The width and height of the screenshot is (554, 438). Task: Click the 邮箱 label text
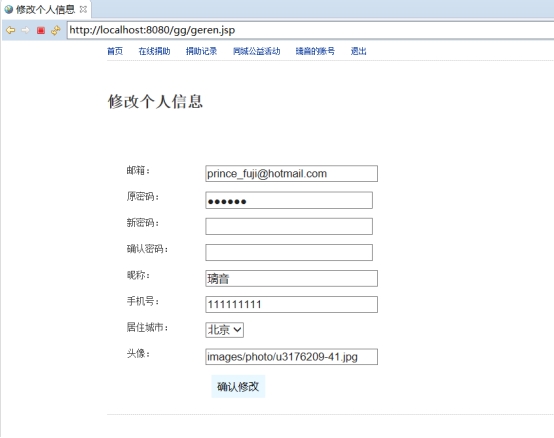138,171
